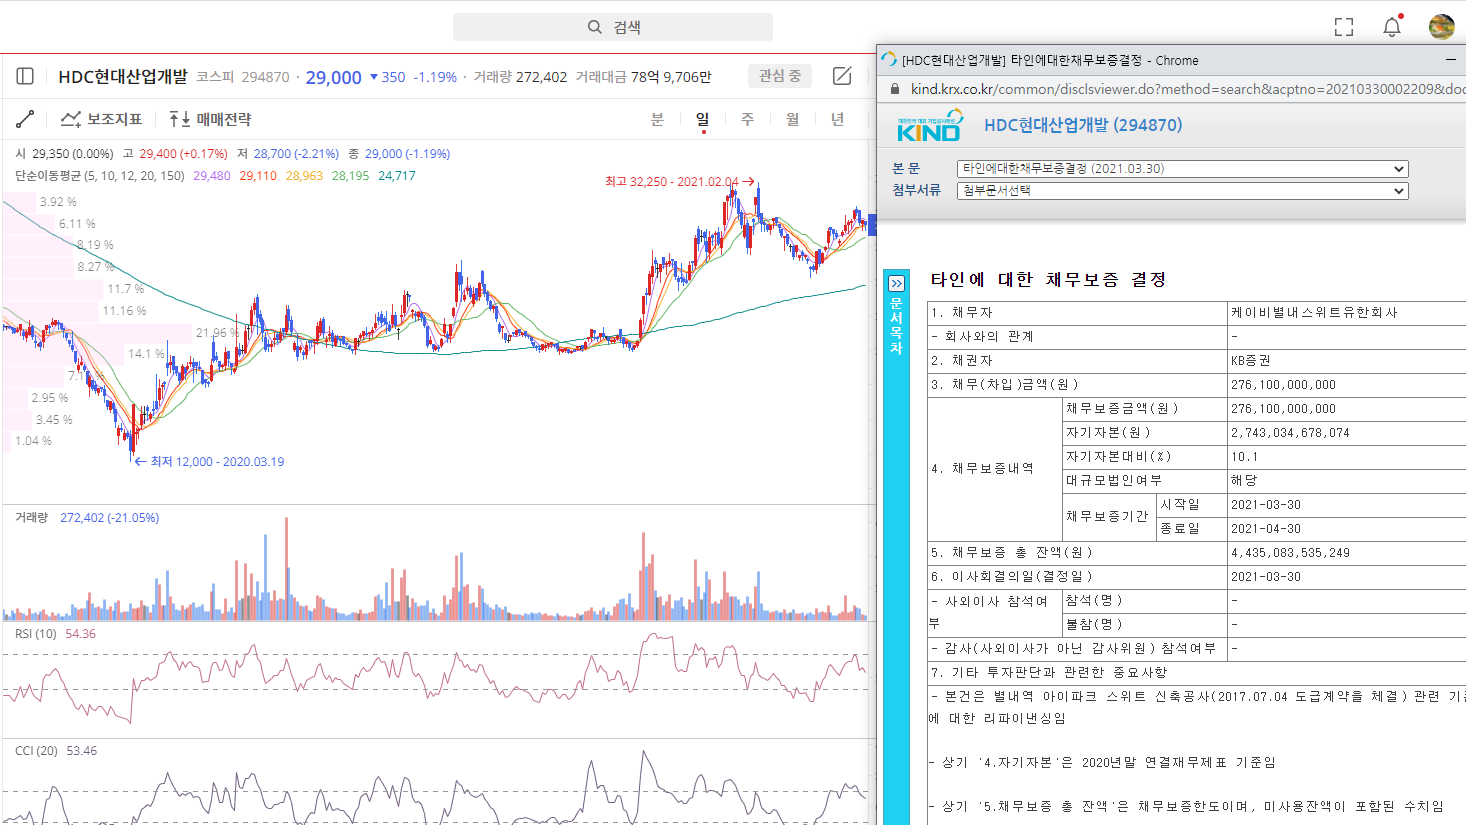Click the RSI (10) indicator label

point(36,634)
